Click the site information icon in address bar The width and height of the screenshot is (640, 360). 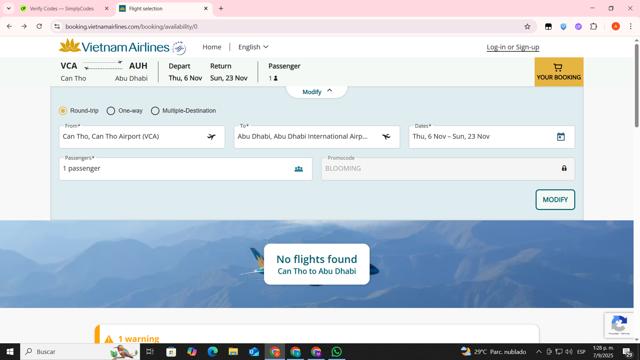coord(57,27)
